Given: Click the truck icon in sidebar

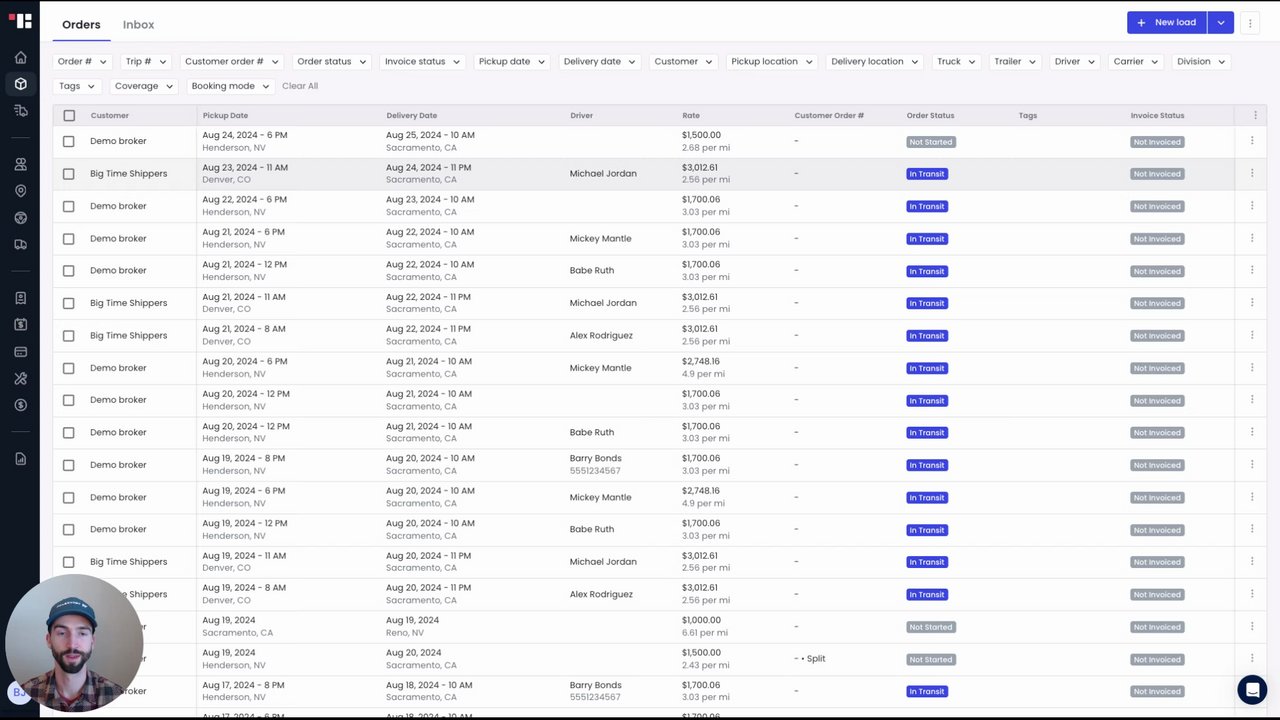Looking at the screenshot, I should point(20,244).
